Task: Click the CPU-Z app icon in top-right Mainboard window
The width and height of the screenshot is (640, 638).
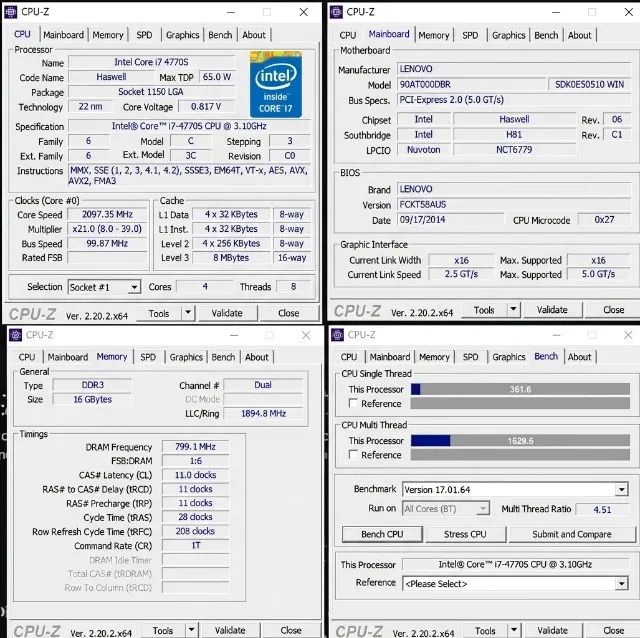Action: (x=336, y=12)
